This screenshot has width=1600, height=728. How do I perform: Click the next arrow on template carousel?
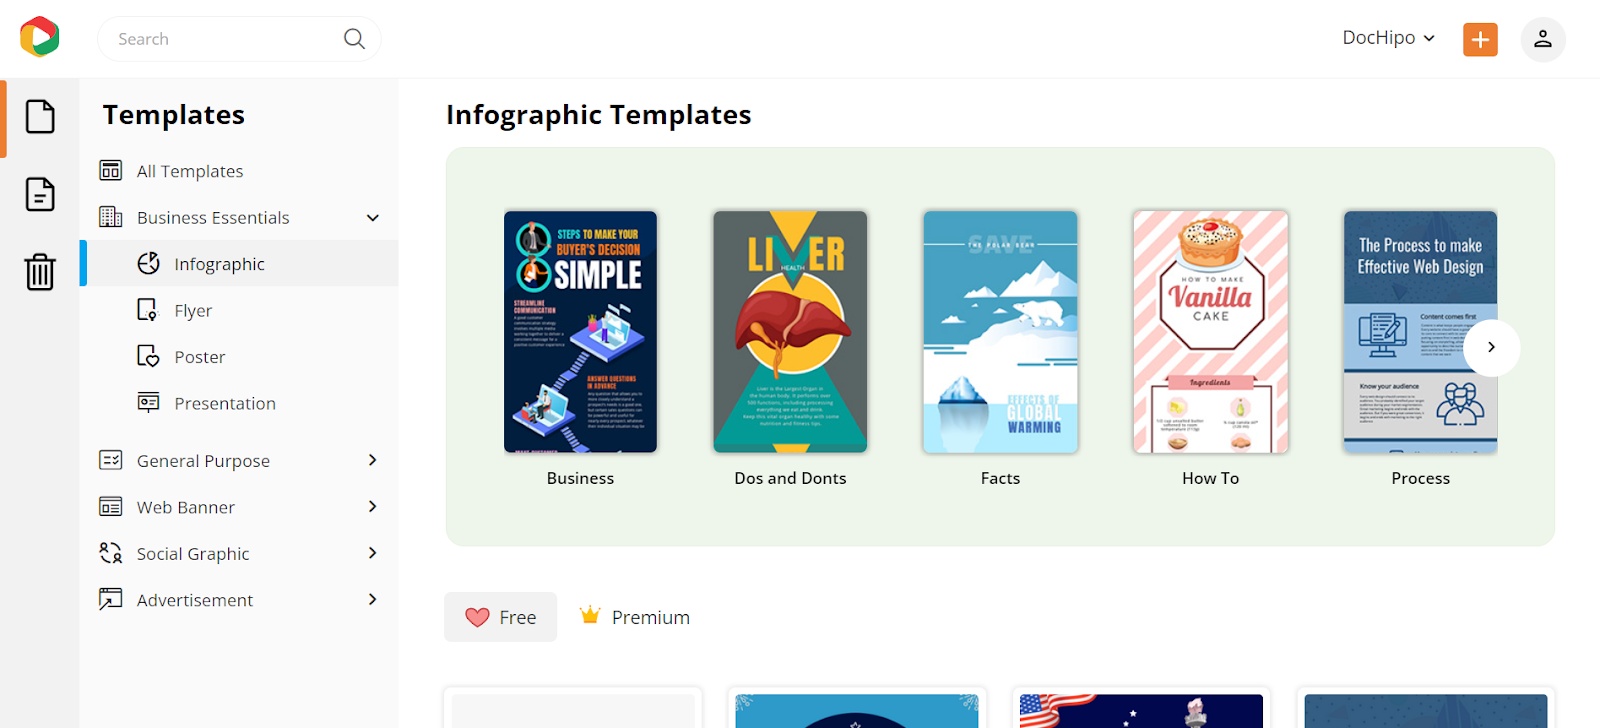(x=1491, y=347)
